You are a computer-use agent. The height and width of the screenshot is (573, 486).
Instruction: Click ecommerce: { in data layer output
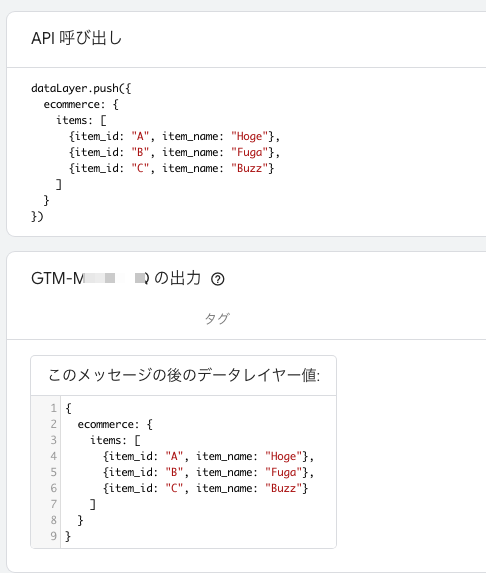(115, 424)
